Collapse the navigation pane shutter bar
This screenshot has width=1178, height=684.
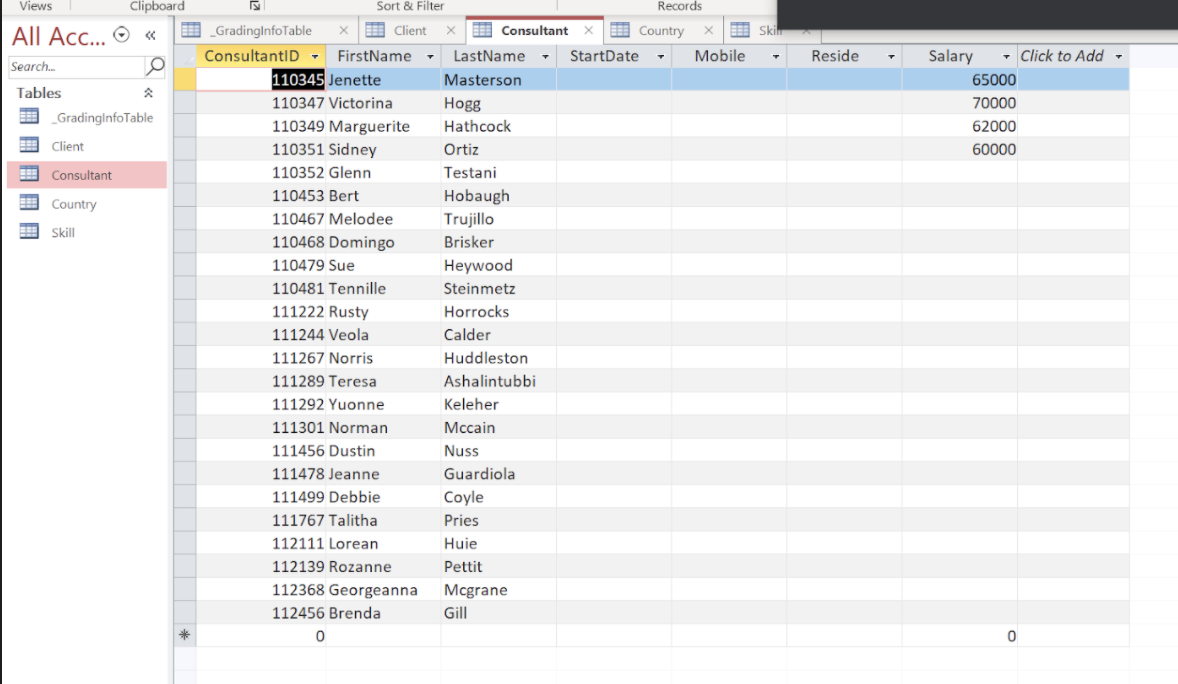pyautogui.click(x=150, y=33)
